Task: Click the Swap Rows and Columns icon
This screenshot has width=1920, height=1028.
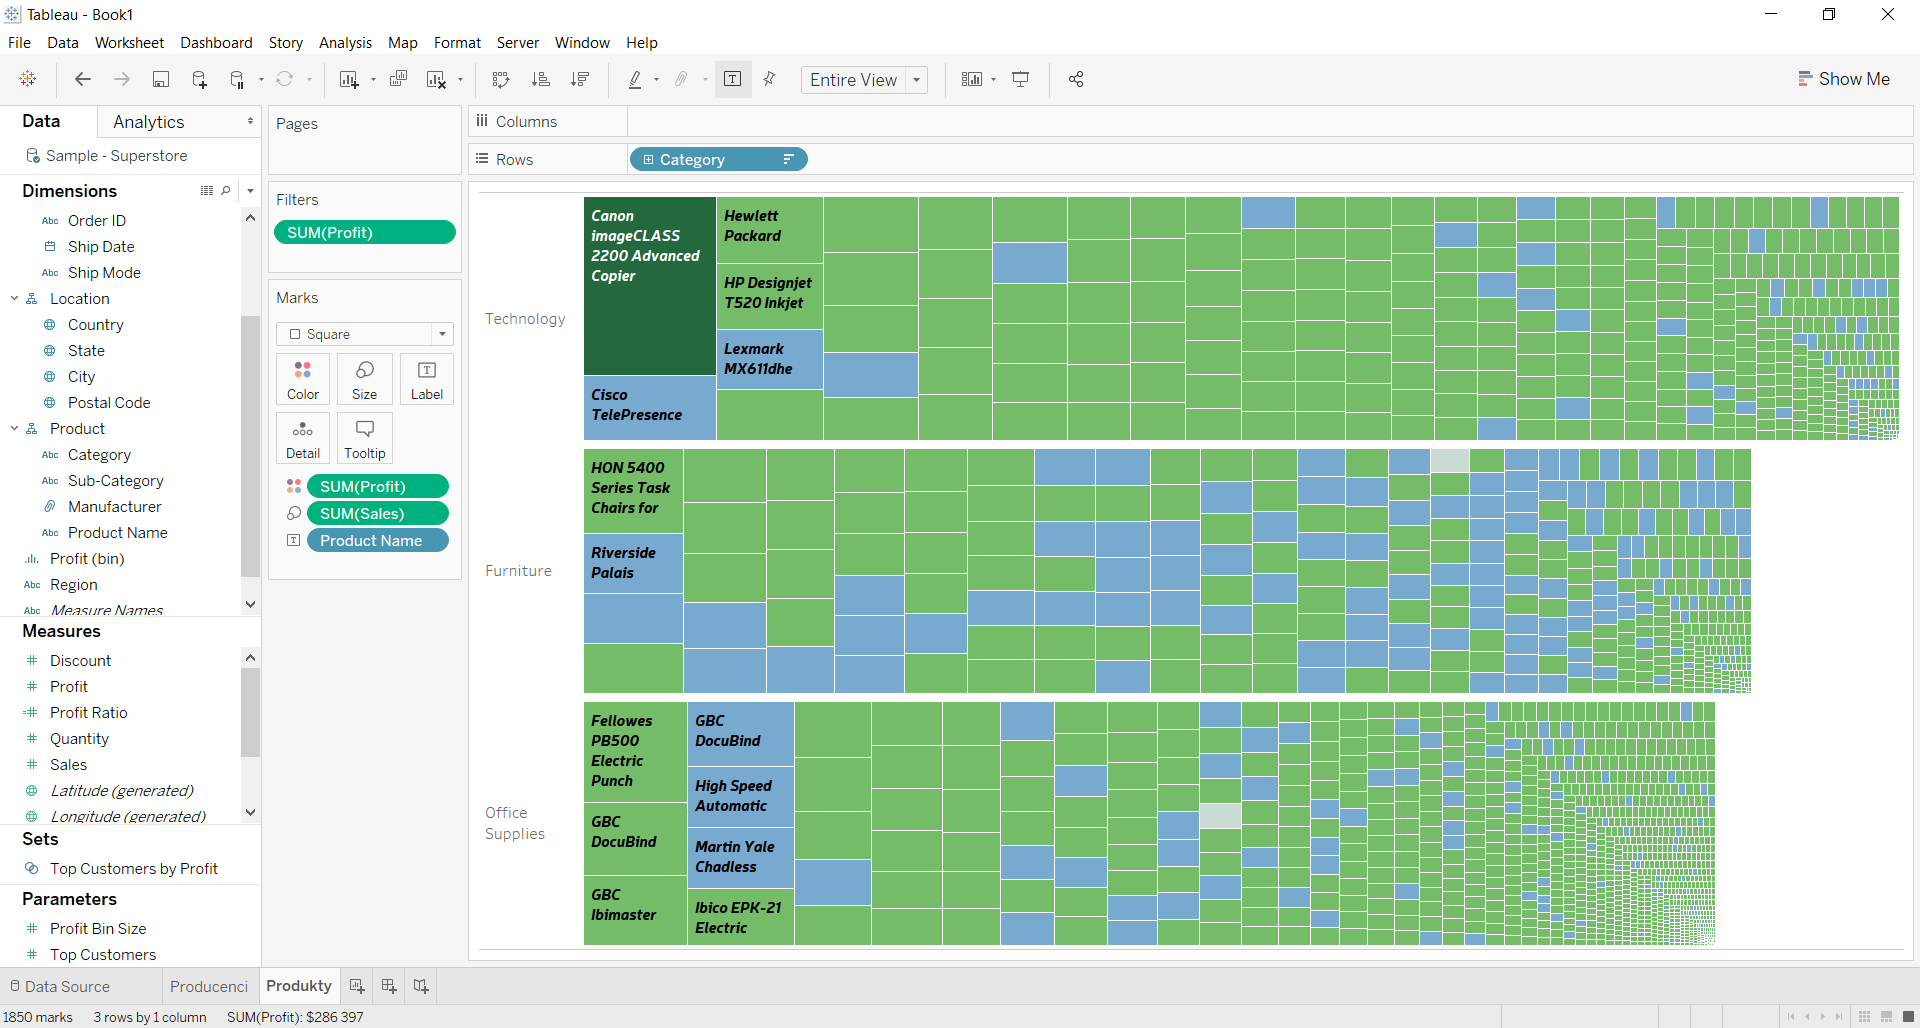Action: point(501,80)
